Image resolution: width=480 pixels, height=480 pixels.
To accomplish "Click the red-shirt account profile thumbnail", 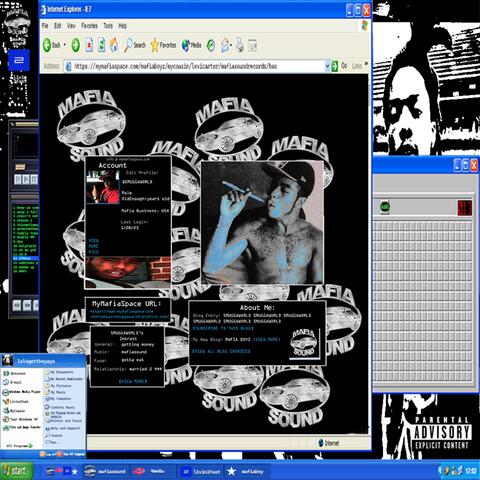I will [x=103, y=187].
